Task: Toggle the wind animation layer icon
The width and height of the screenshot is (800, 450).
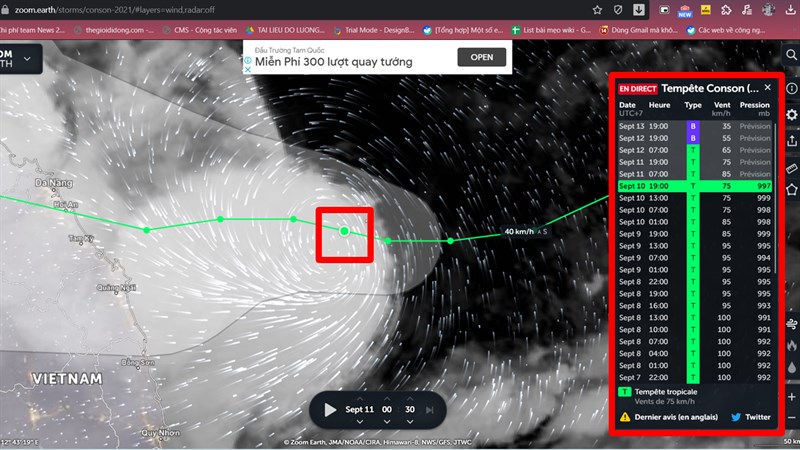Action: point(792,323)
